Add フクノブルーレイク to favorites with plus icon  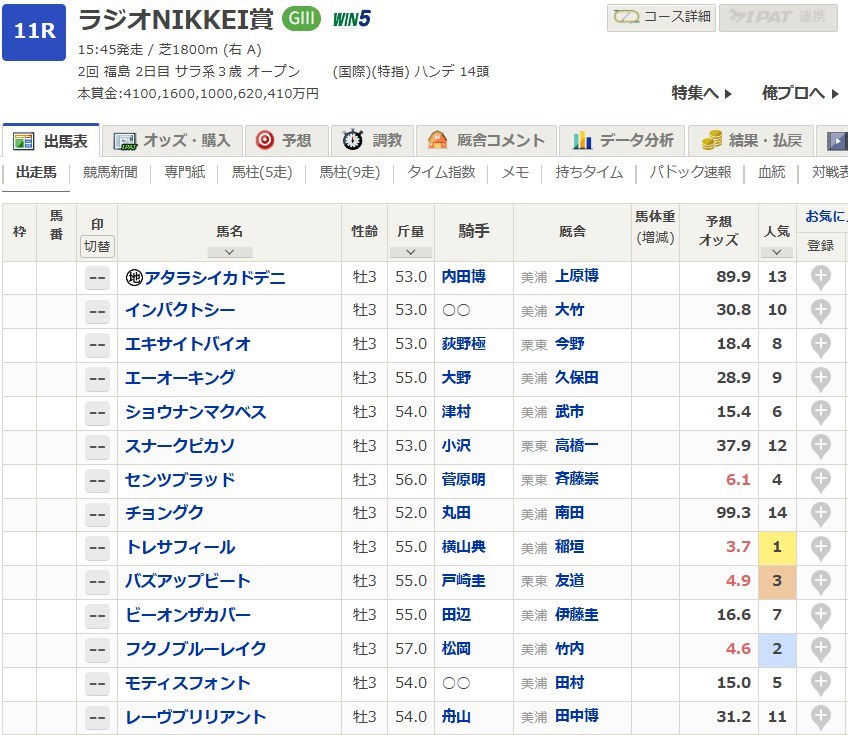tap(820, 650)
